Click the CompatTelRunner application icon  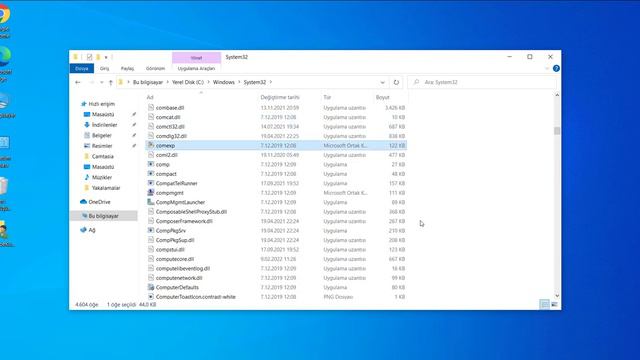151,183
